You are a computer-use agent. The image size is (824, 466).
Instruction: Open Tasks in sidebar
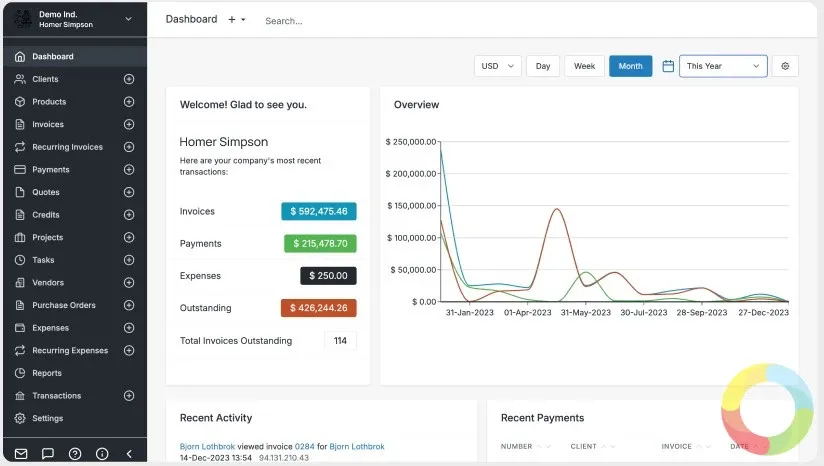coord(43,260)
